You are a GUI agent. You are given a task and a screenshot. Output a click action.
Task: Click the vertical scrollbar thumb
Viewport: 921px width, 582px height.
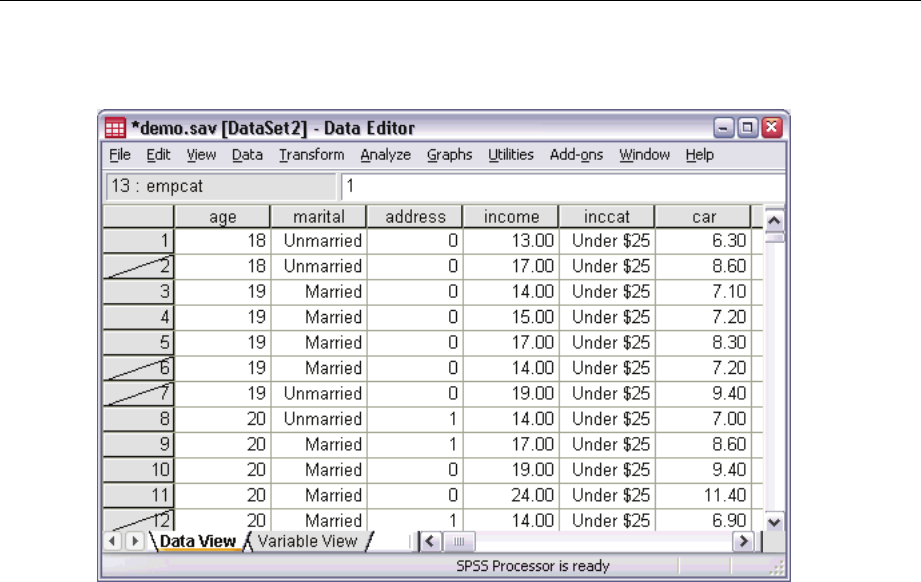coord(775,238)
